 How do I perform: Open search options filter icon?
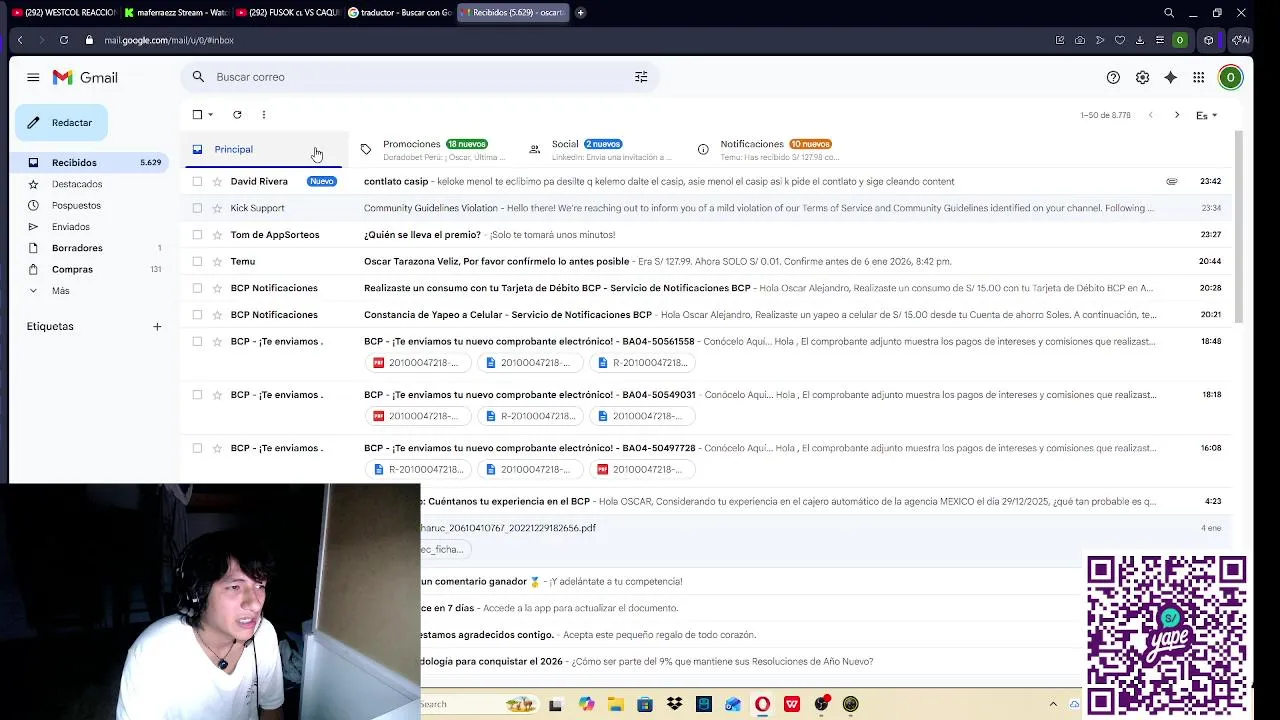point(641,77)
